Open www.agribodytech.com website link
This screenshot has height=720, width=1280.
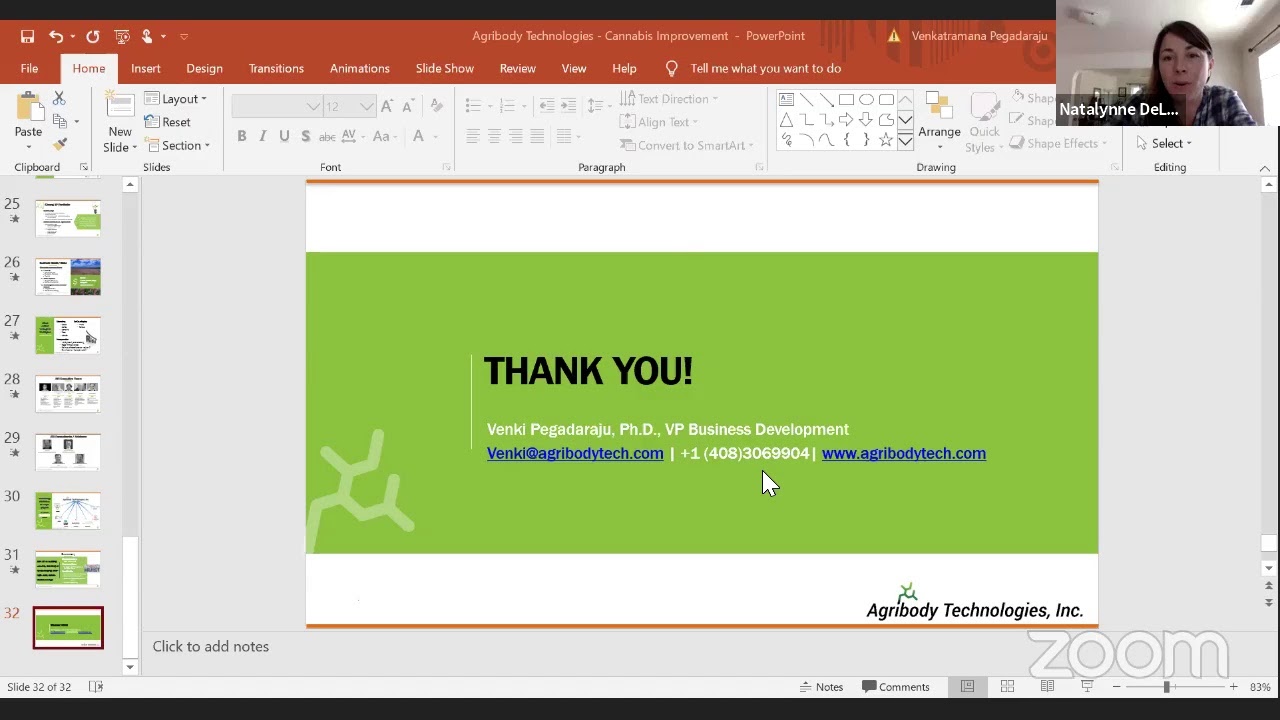point(904,453)
